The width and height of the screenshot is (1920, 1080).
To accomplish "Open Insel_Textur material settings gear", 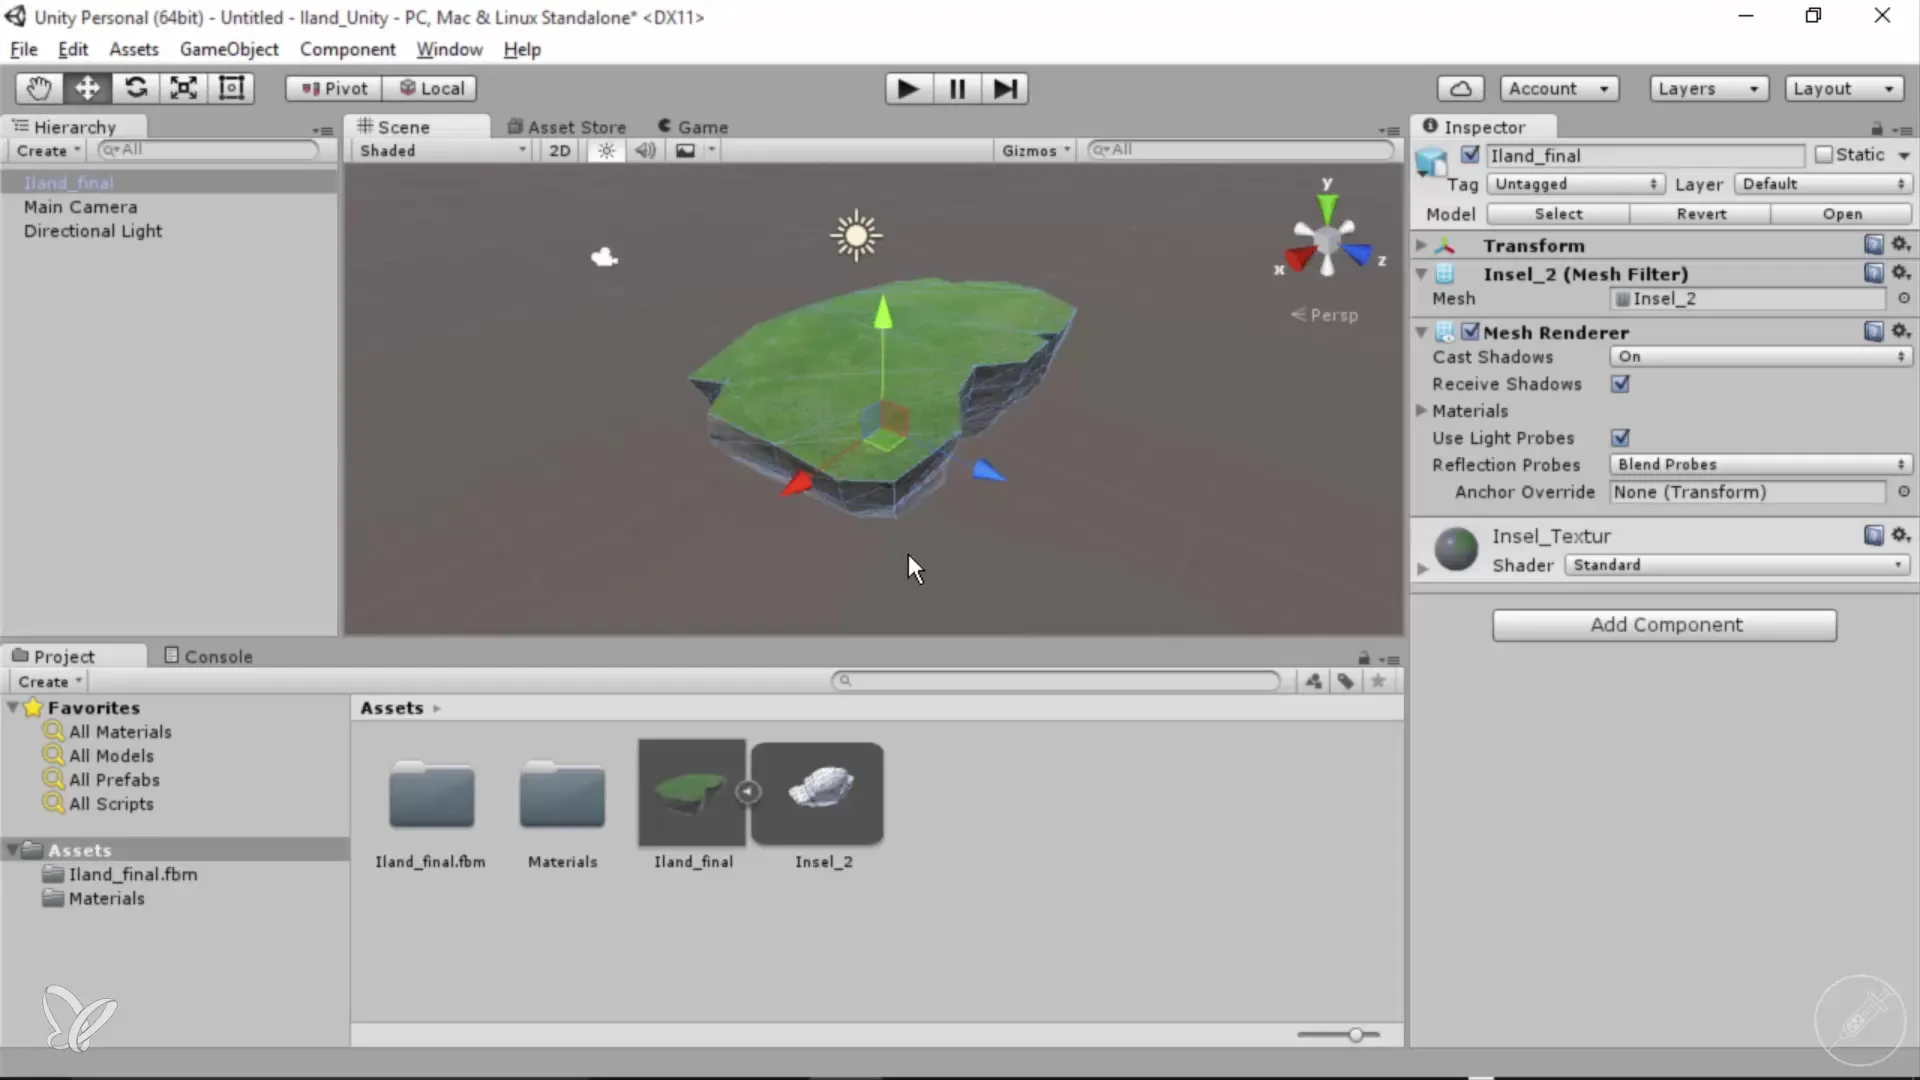I will [x=1901, y=535].
